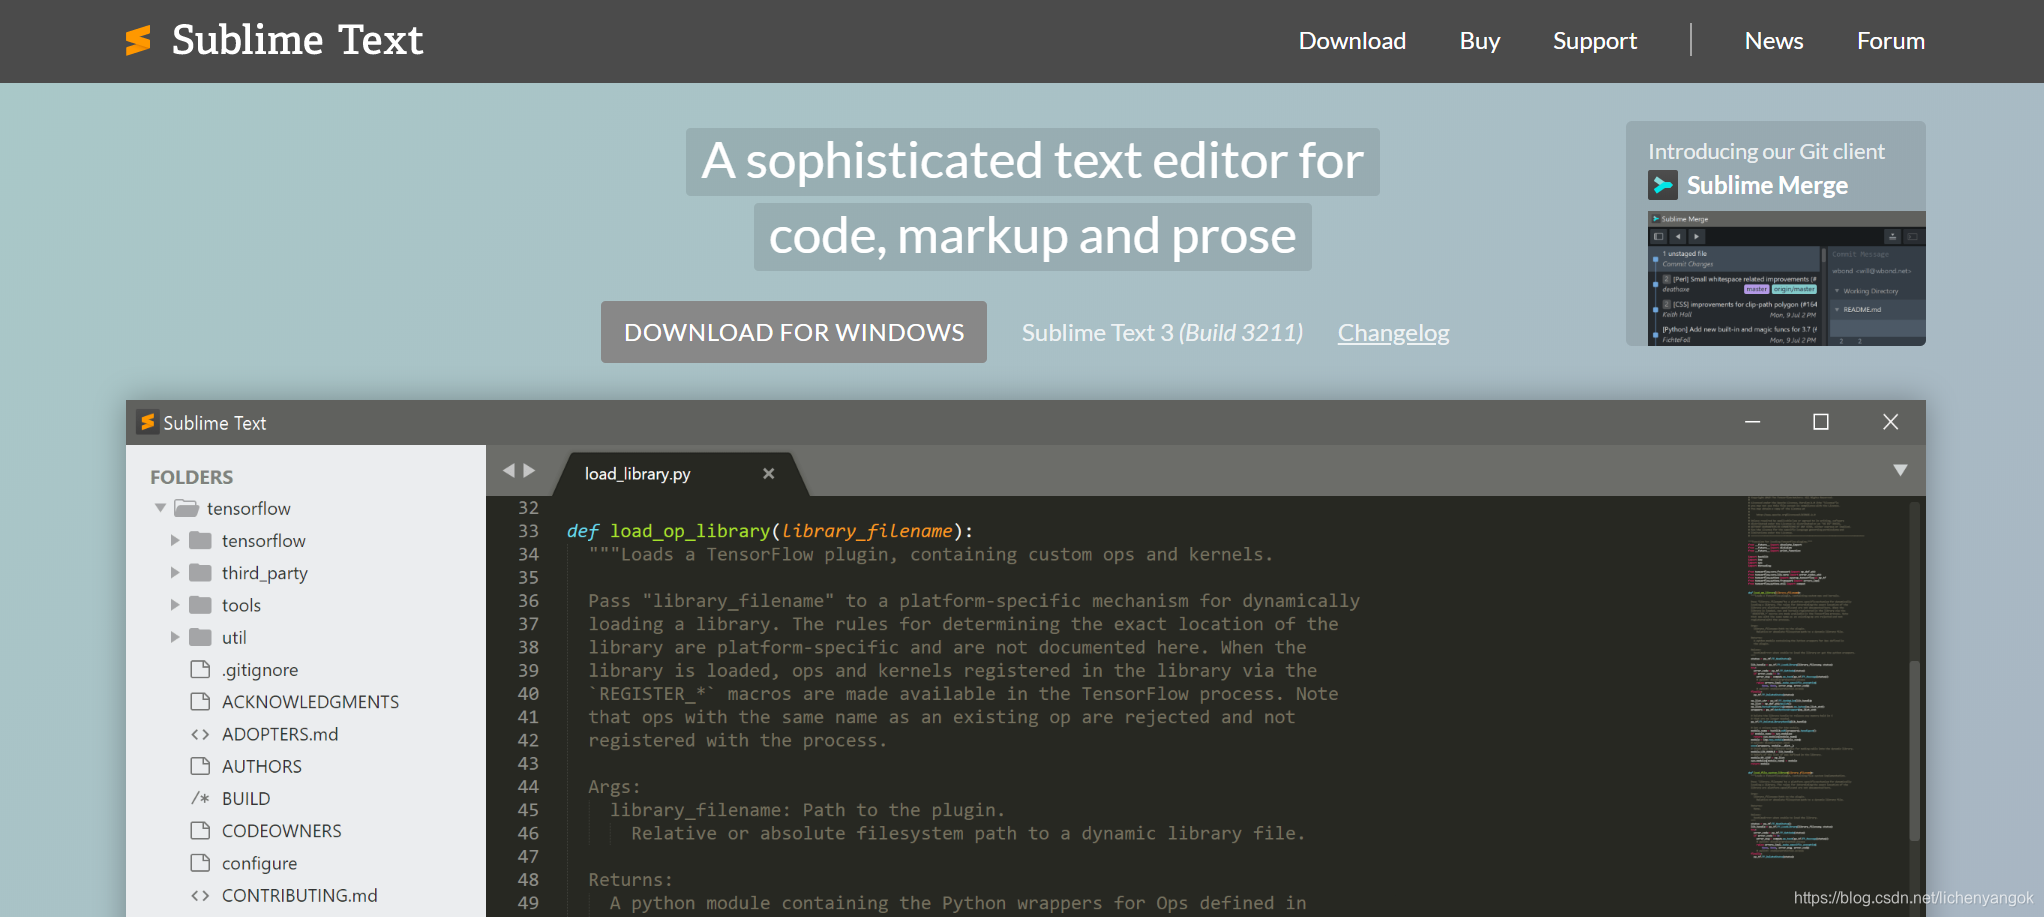Click 'Introducing our Git client' text
This screenshot has height=917, width=2044.
pos(1766,152)
